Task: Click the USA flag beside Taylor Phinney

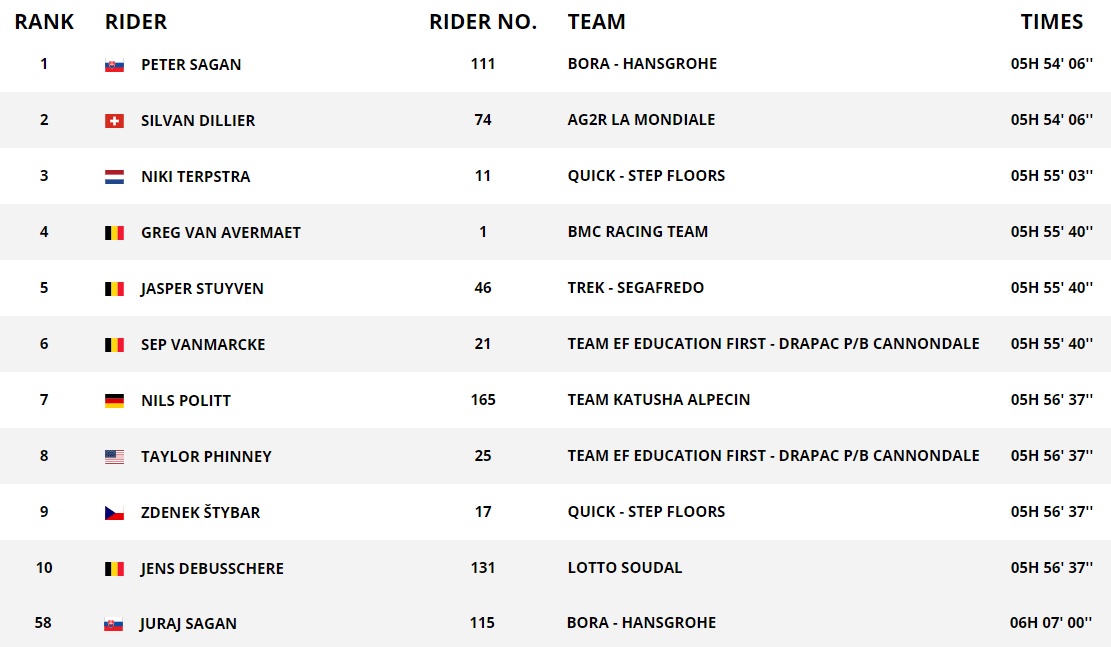Action: [114, 457]
